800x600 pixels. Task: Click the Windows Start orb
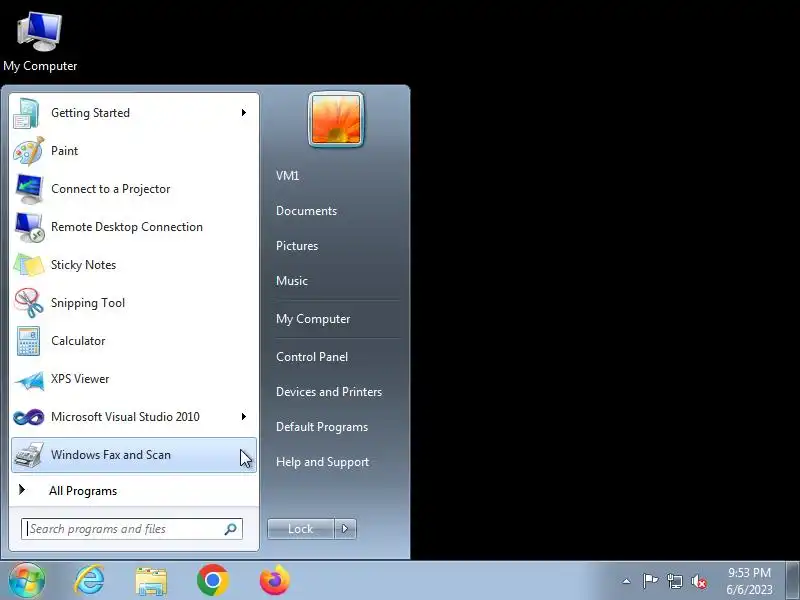pyautogui.click(x=26, y=580)
